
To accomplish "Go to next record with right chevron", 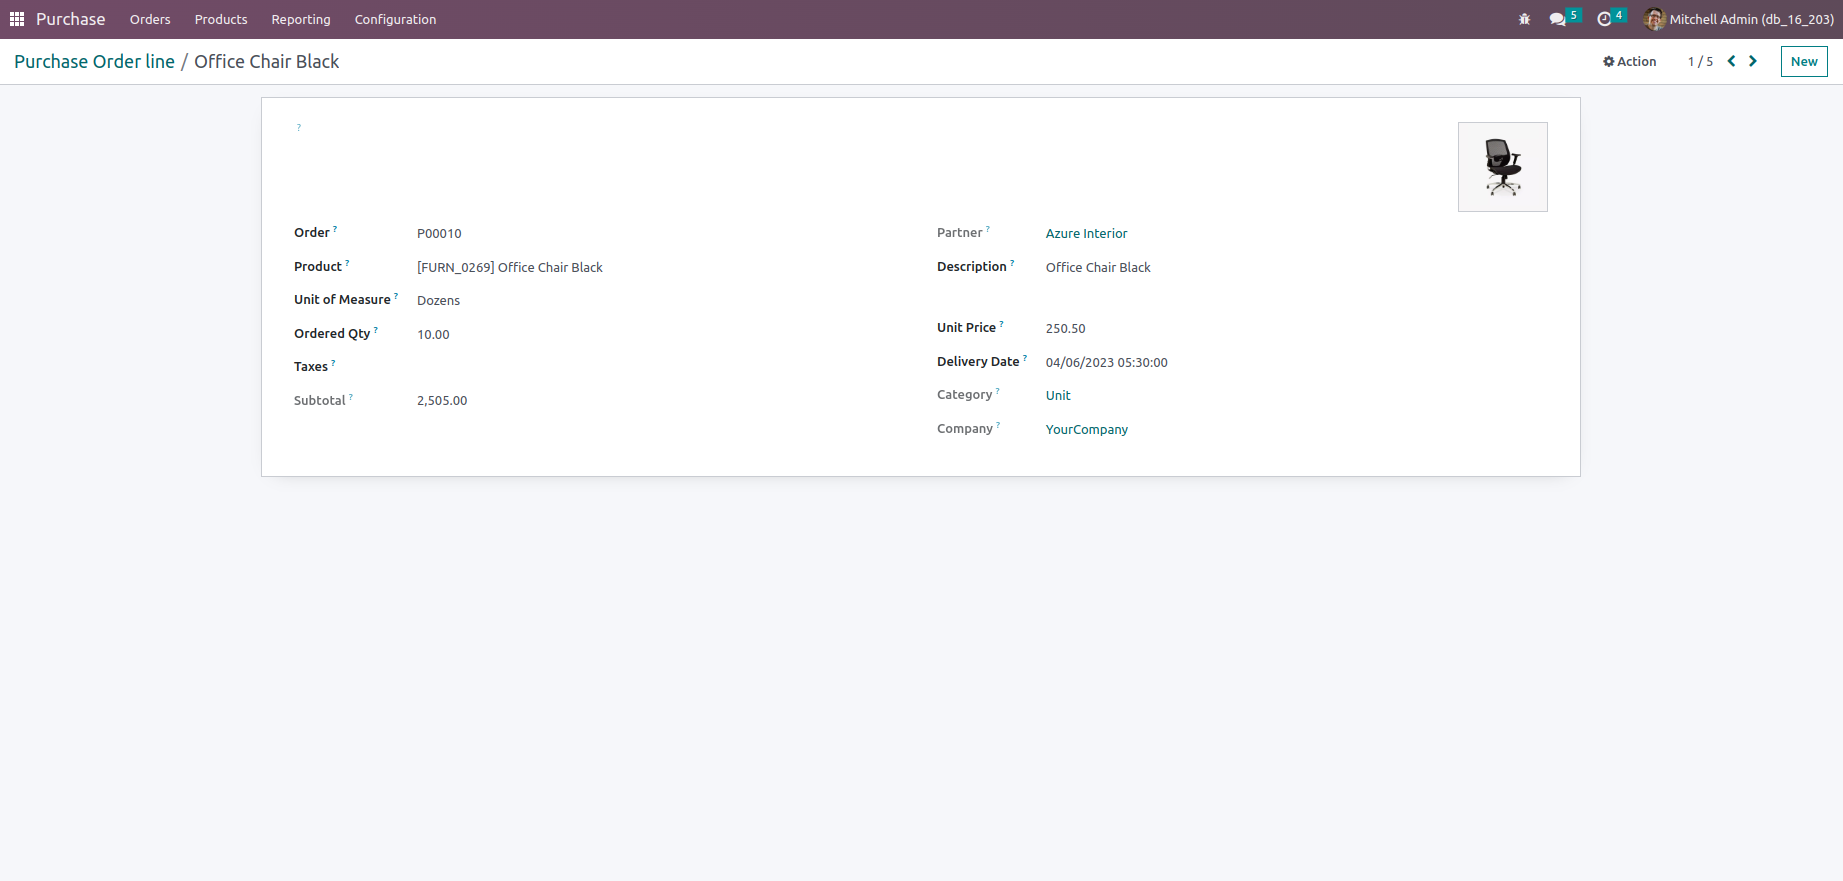I will click(x=1753, y=61).
